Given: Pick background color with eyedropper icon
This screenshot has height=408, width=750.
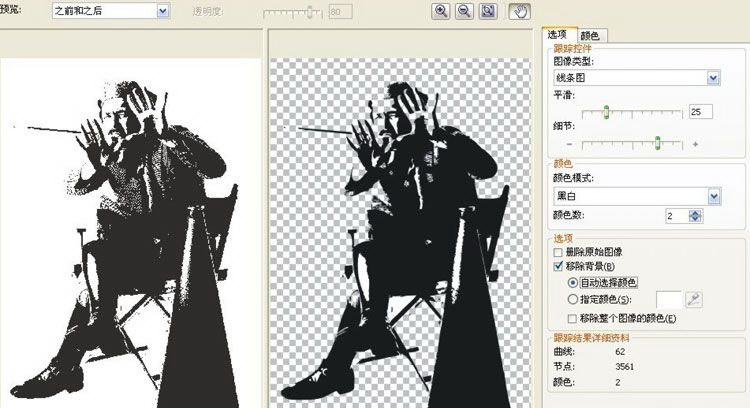Looking at the screenshot, I should [x=694, y=300].
